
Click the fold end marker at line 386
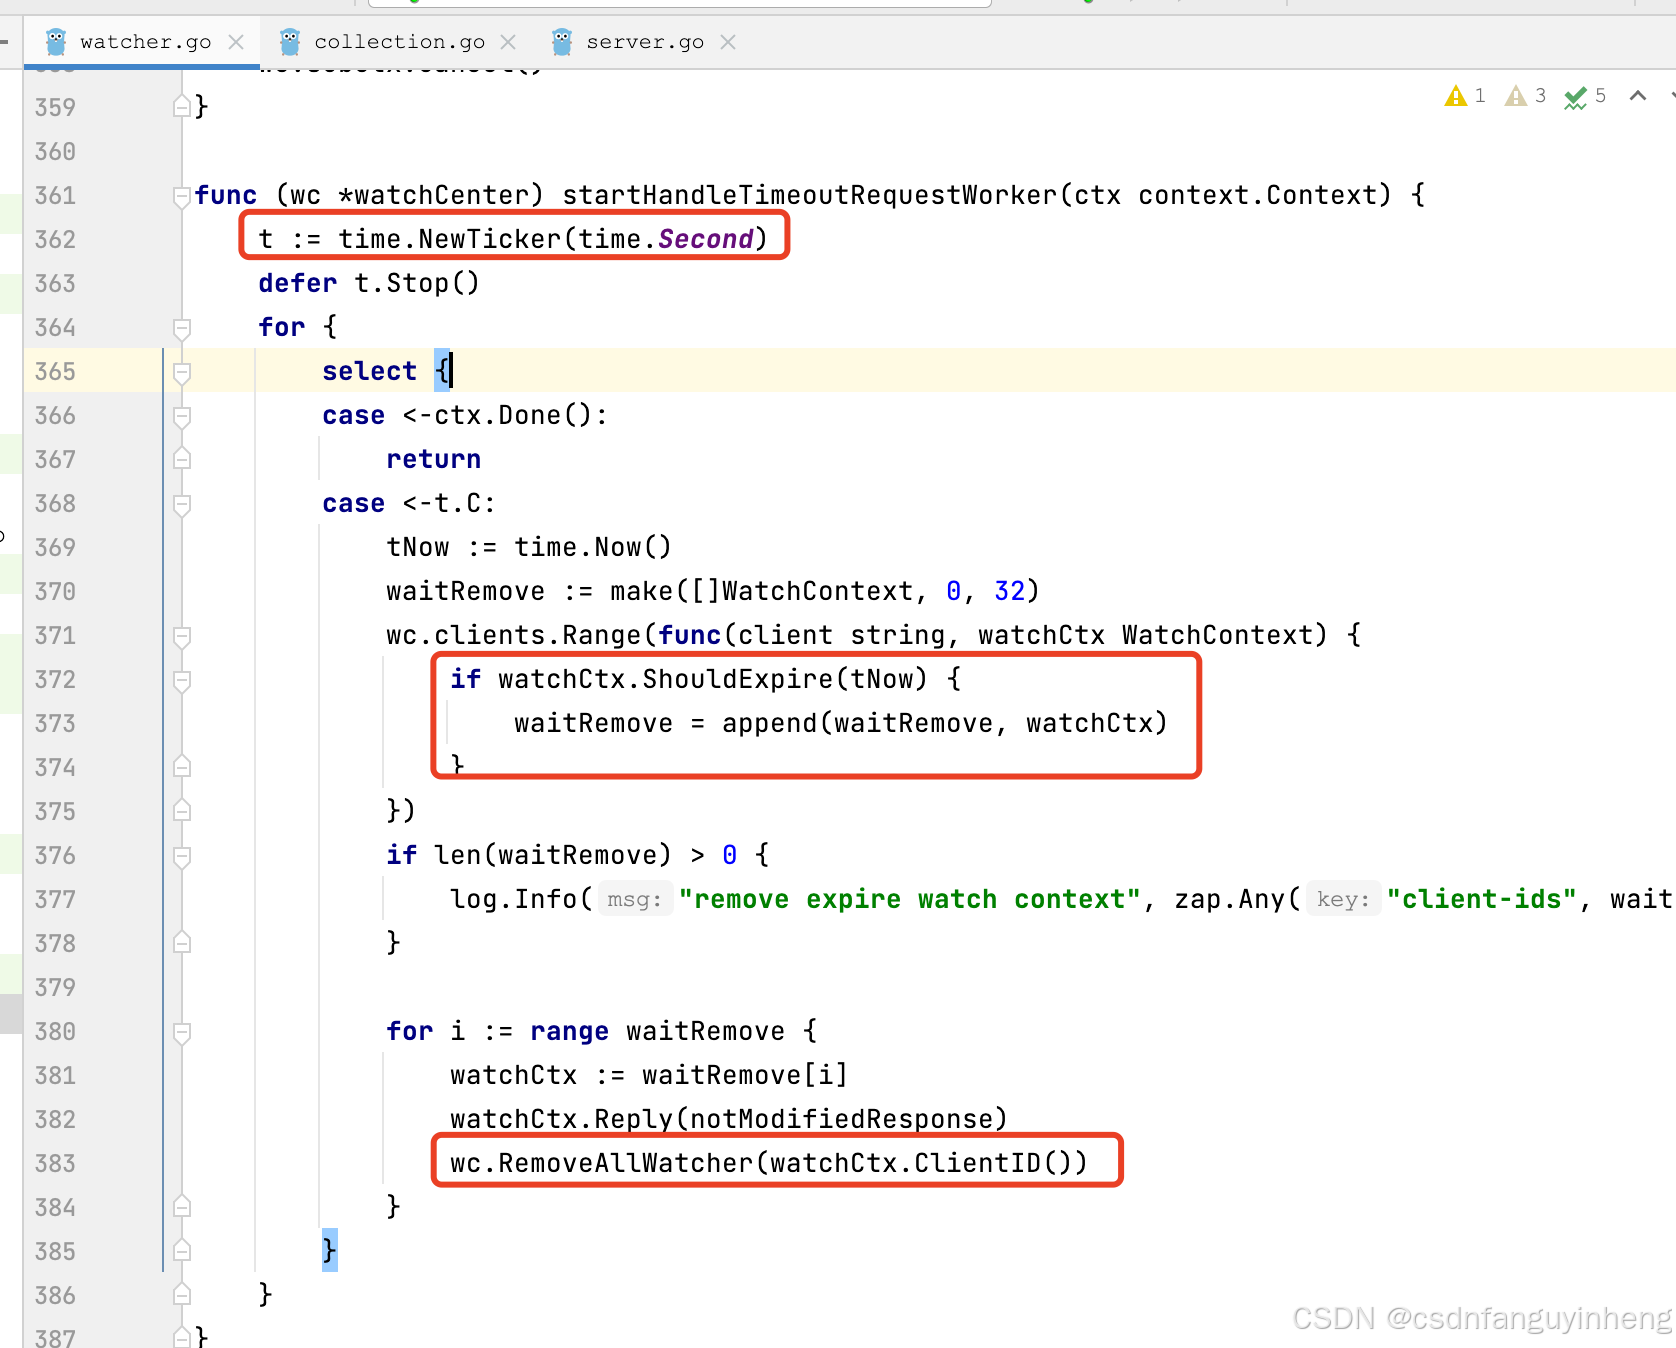coord(182,1294)
